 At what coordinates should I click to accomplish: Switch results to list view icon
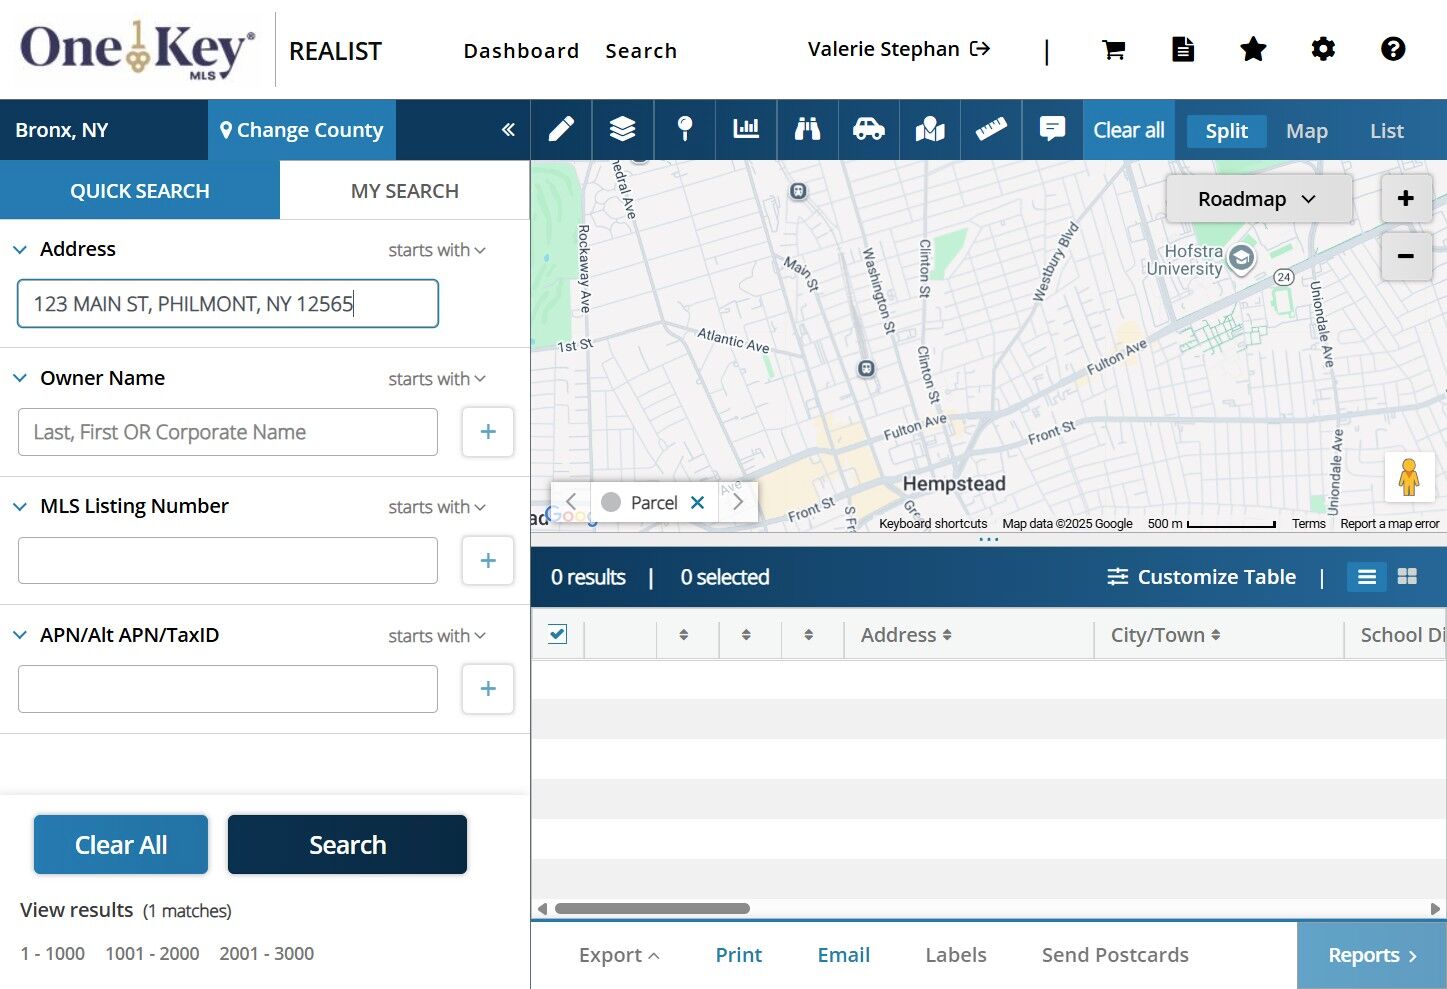click(1367, 577)
